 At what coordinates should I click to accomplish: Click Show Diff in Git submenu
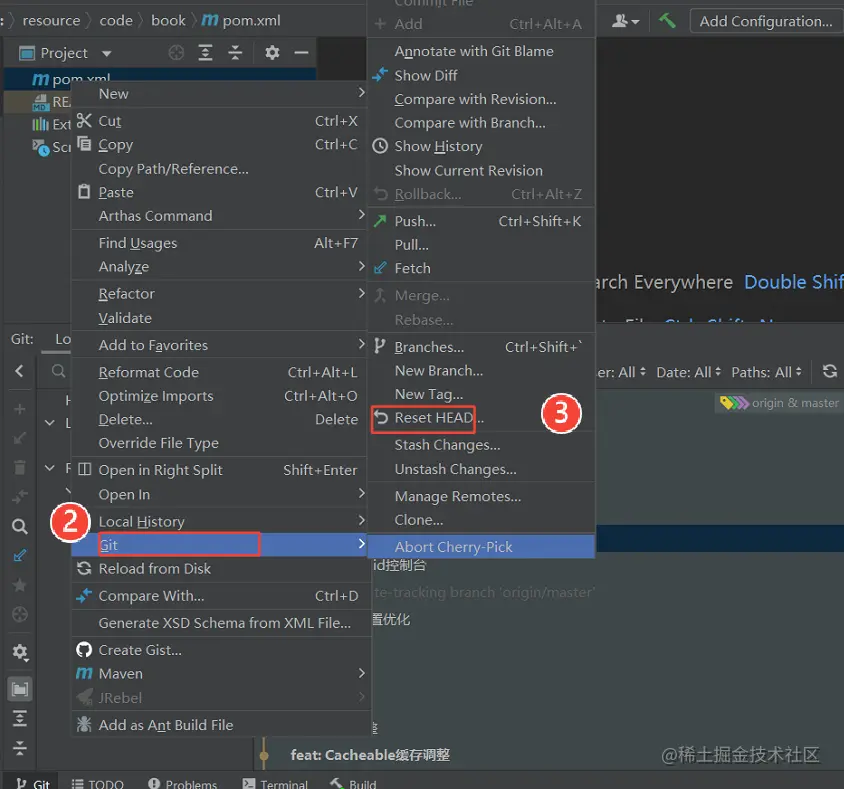coord(482,75)
